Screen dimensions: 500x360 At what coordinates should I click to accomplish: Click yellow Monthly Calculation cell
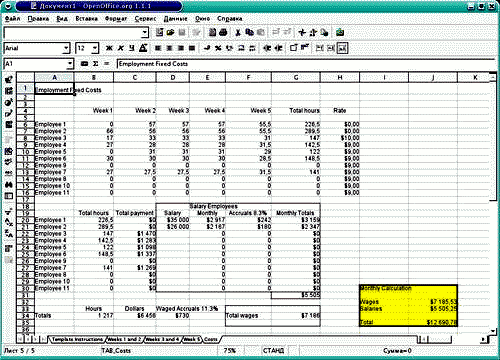[384, 288]
